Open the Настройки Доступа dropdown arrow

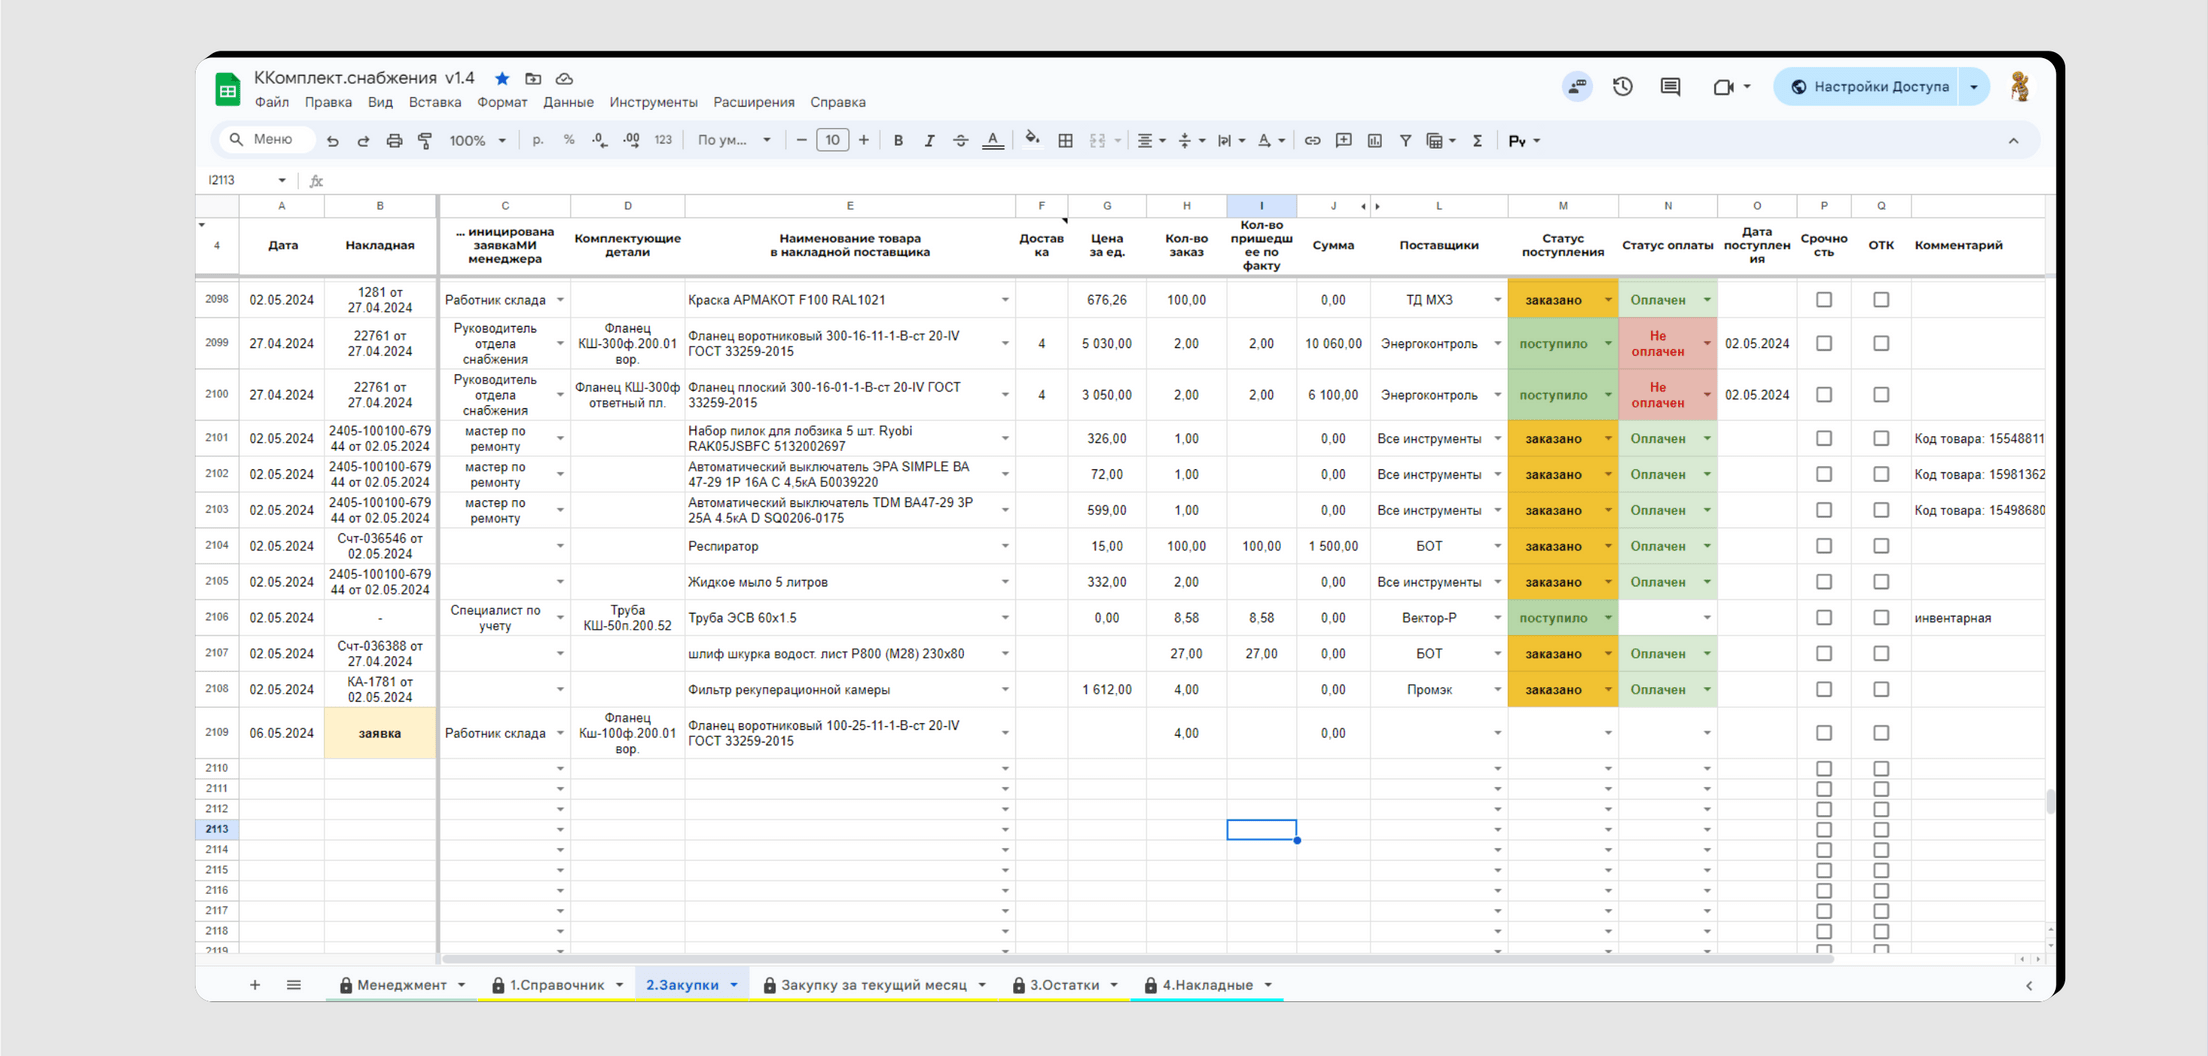coord(1974,87)
